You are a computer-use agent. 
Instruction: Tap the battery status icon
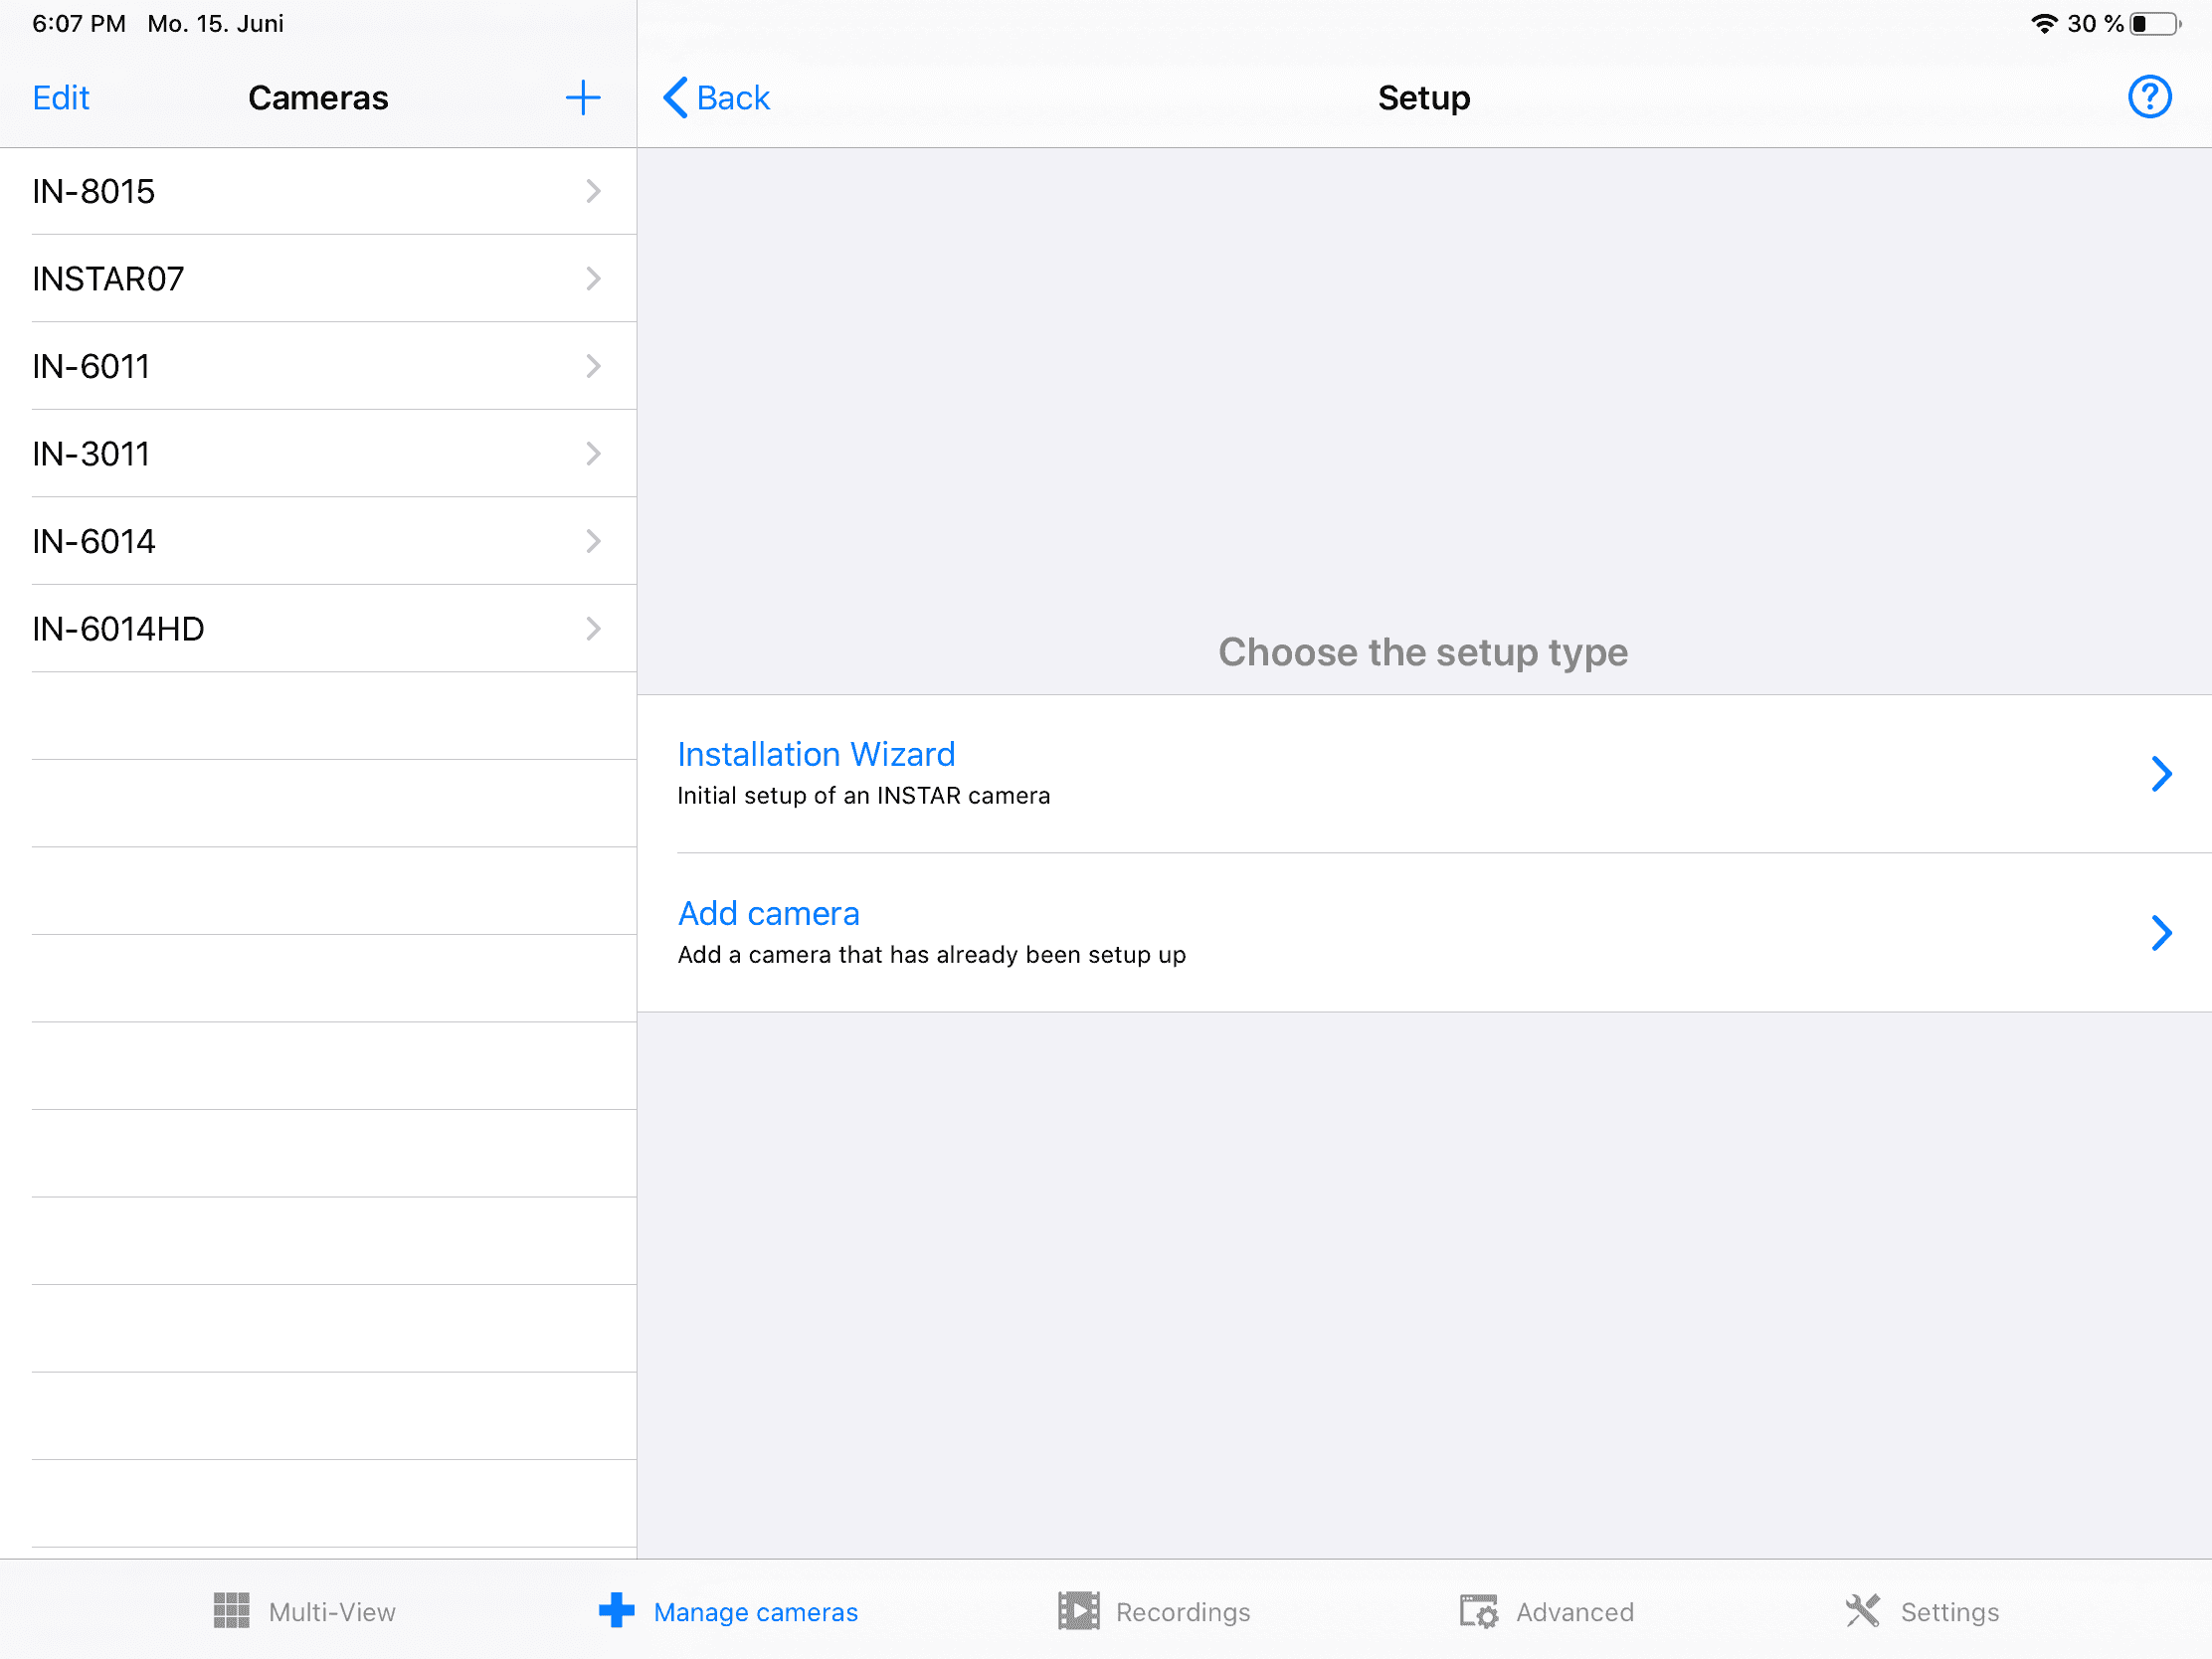tap(2154, 24)
